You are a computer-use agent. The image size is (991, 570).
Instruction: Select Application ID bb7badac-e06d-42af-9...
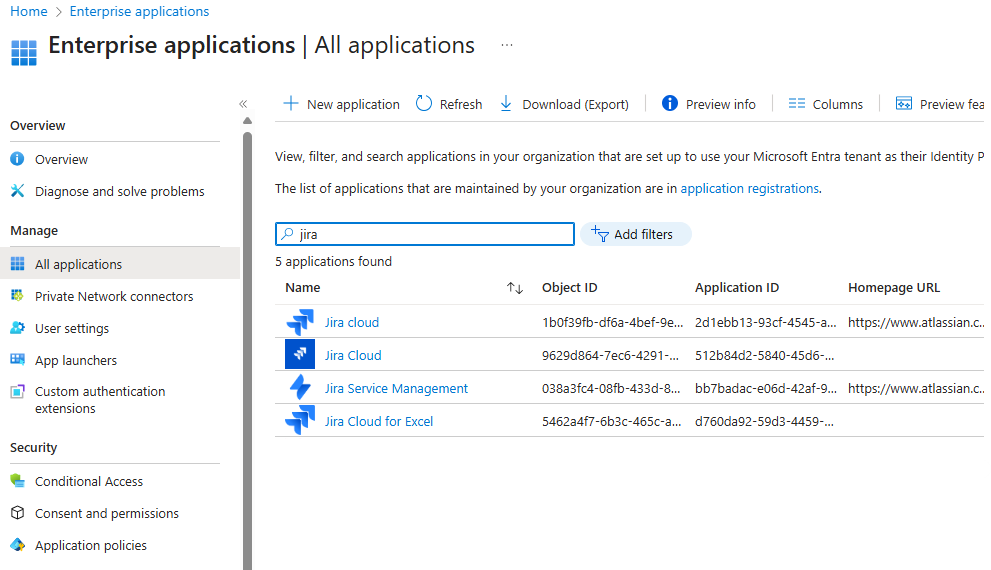click(x=765, y=389)
